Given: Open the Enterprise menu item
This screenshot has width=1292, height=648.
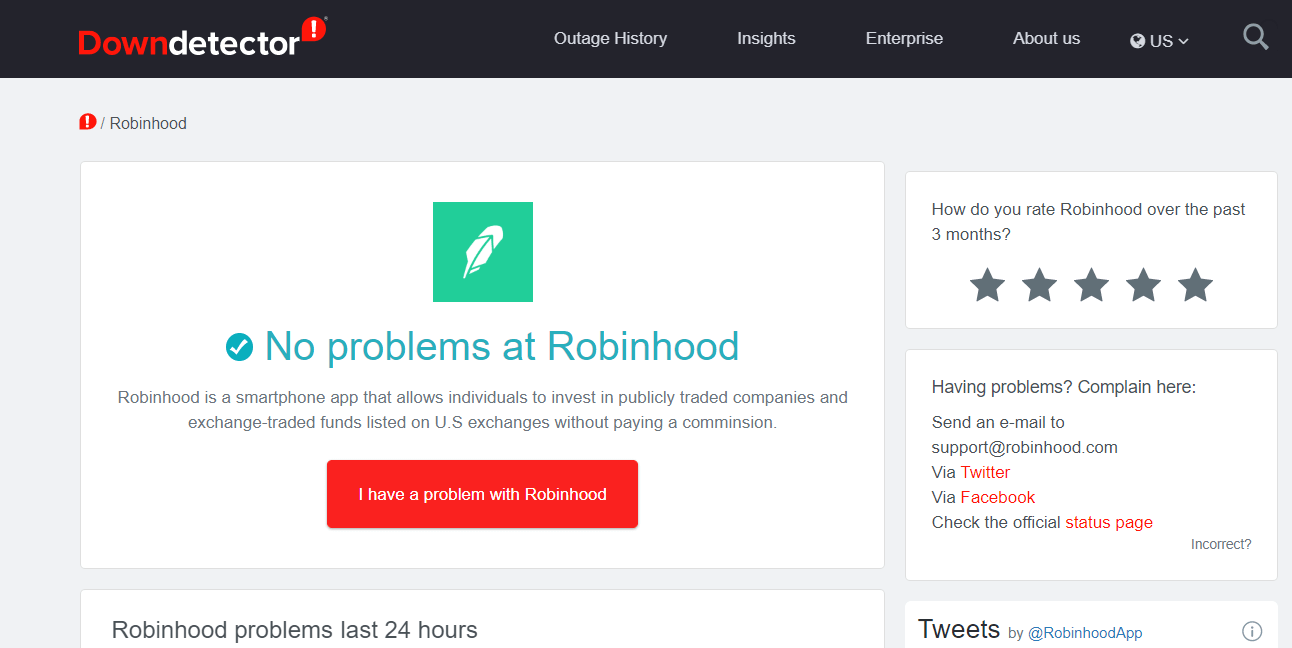Looking at the screenshot, I should [904, 38].
